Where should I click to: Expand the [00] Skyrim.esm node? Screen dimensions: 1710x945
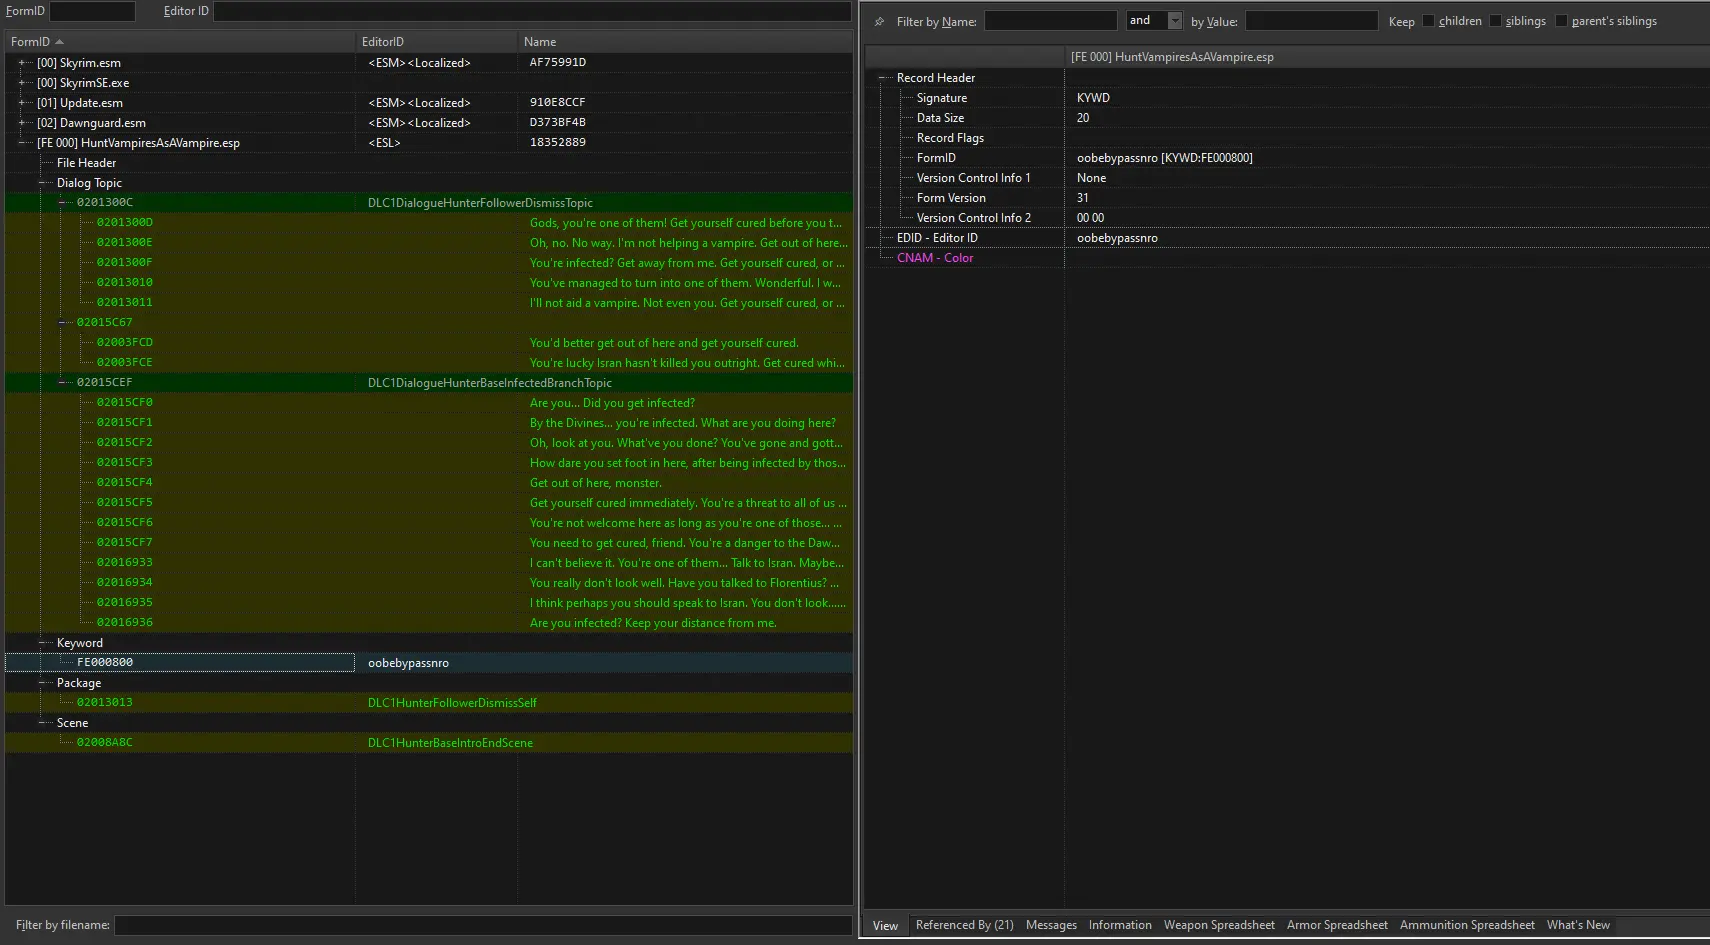[x=22, y=63]
